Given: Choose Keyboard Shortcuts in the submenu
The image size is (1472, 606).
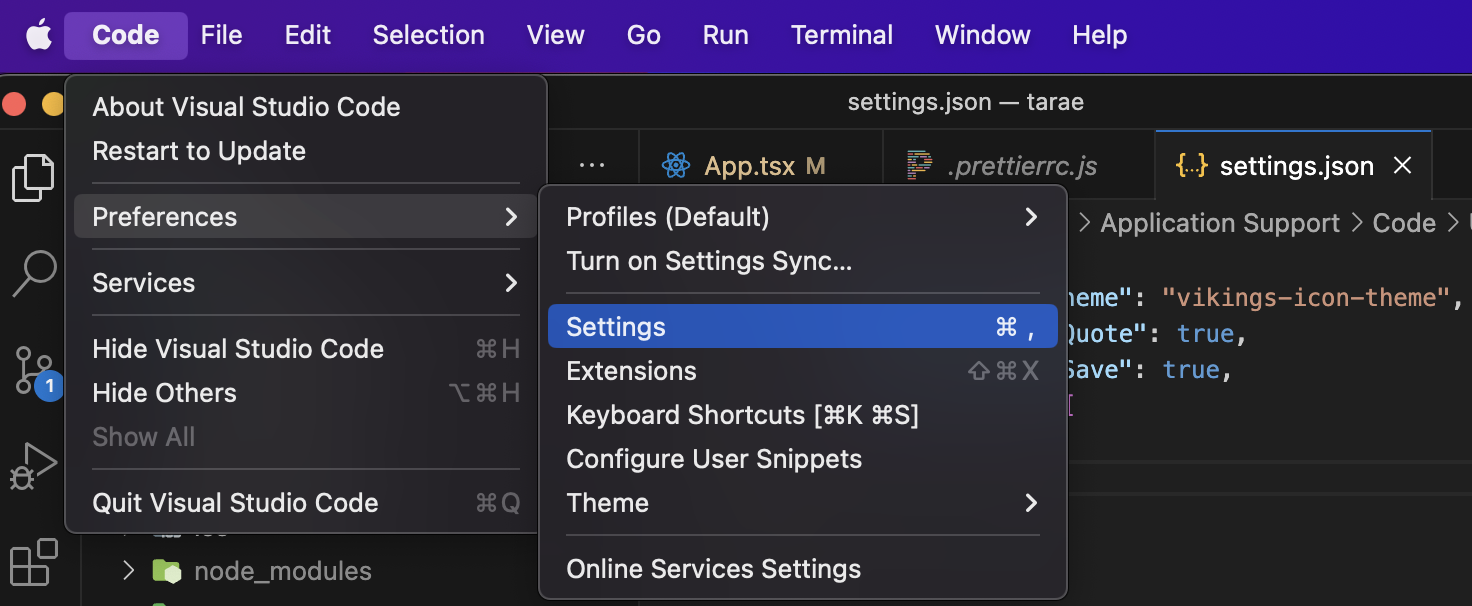Looking at the screenshot, I should tap(742, 415).
